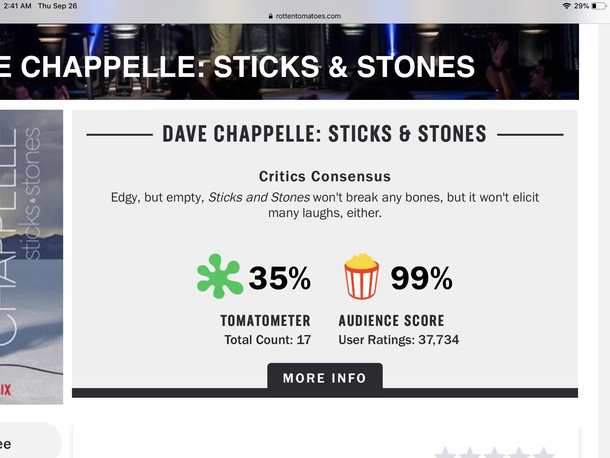Viewport: 610px width, 458px height.
Task: Click the popcorn bucket audience icon
Action: pyautogui.click(x=361, y=276)
